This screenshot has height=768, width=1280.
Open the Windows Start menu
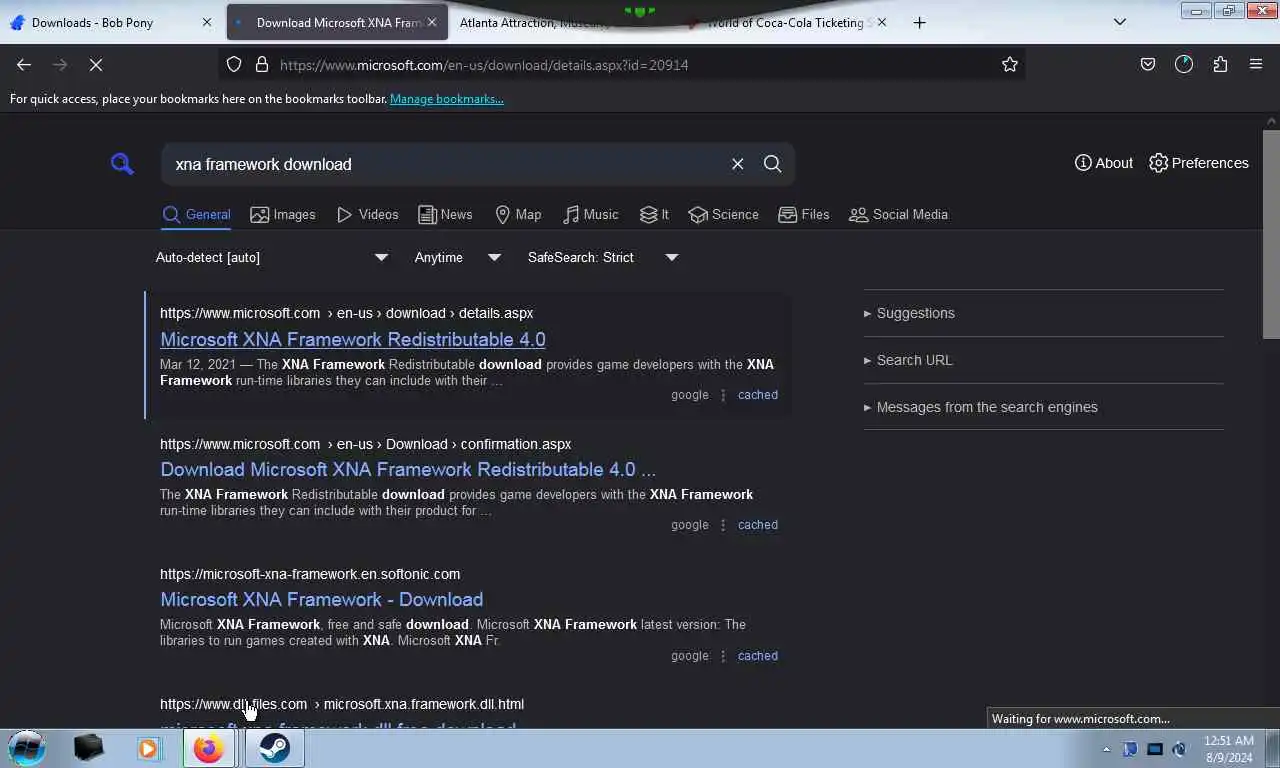pos(27,748)
